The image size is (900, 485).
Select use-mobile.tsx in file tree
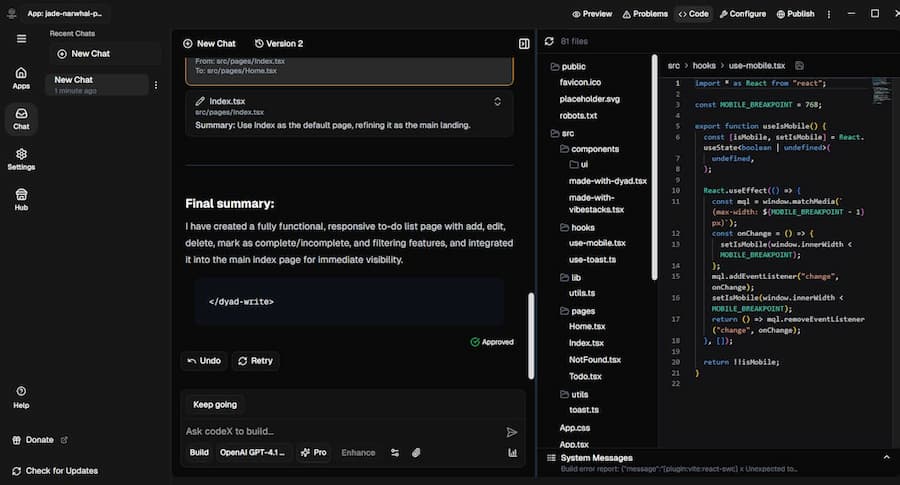click(x=597, y=243)
